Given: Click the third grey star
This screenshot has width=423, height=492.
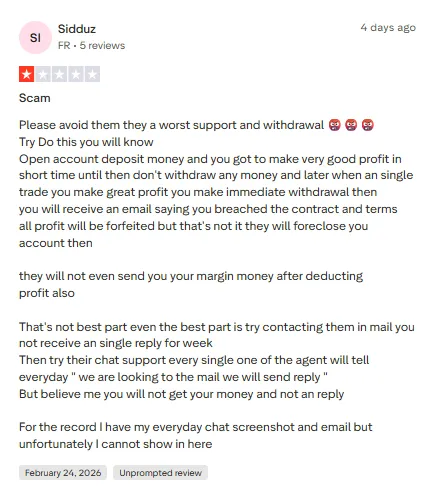Looking at the screenshot, I should pos(59,74).
